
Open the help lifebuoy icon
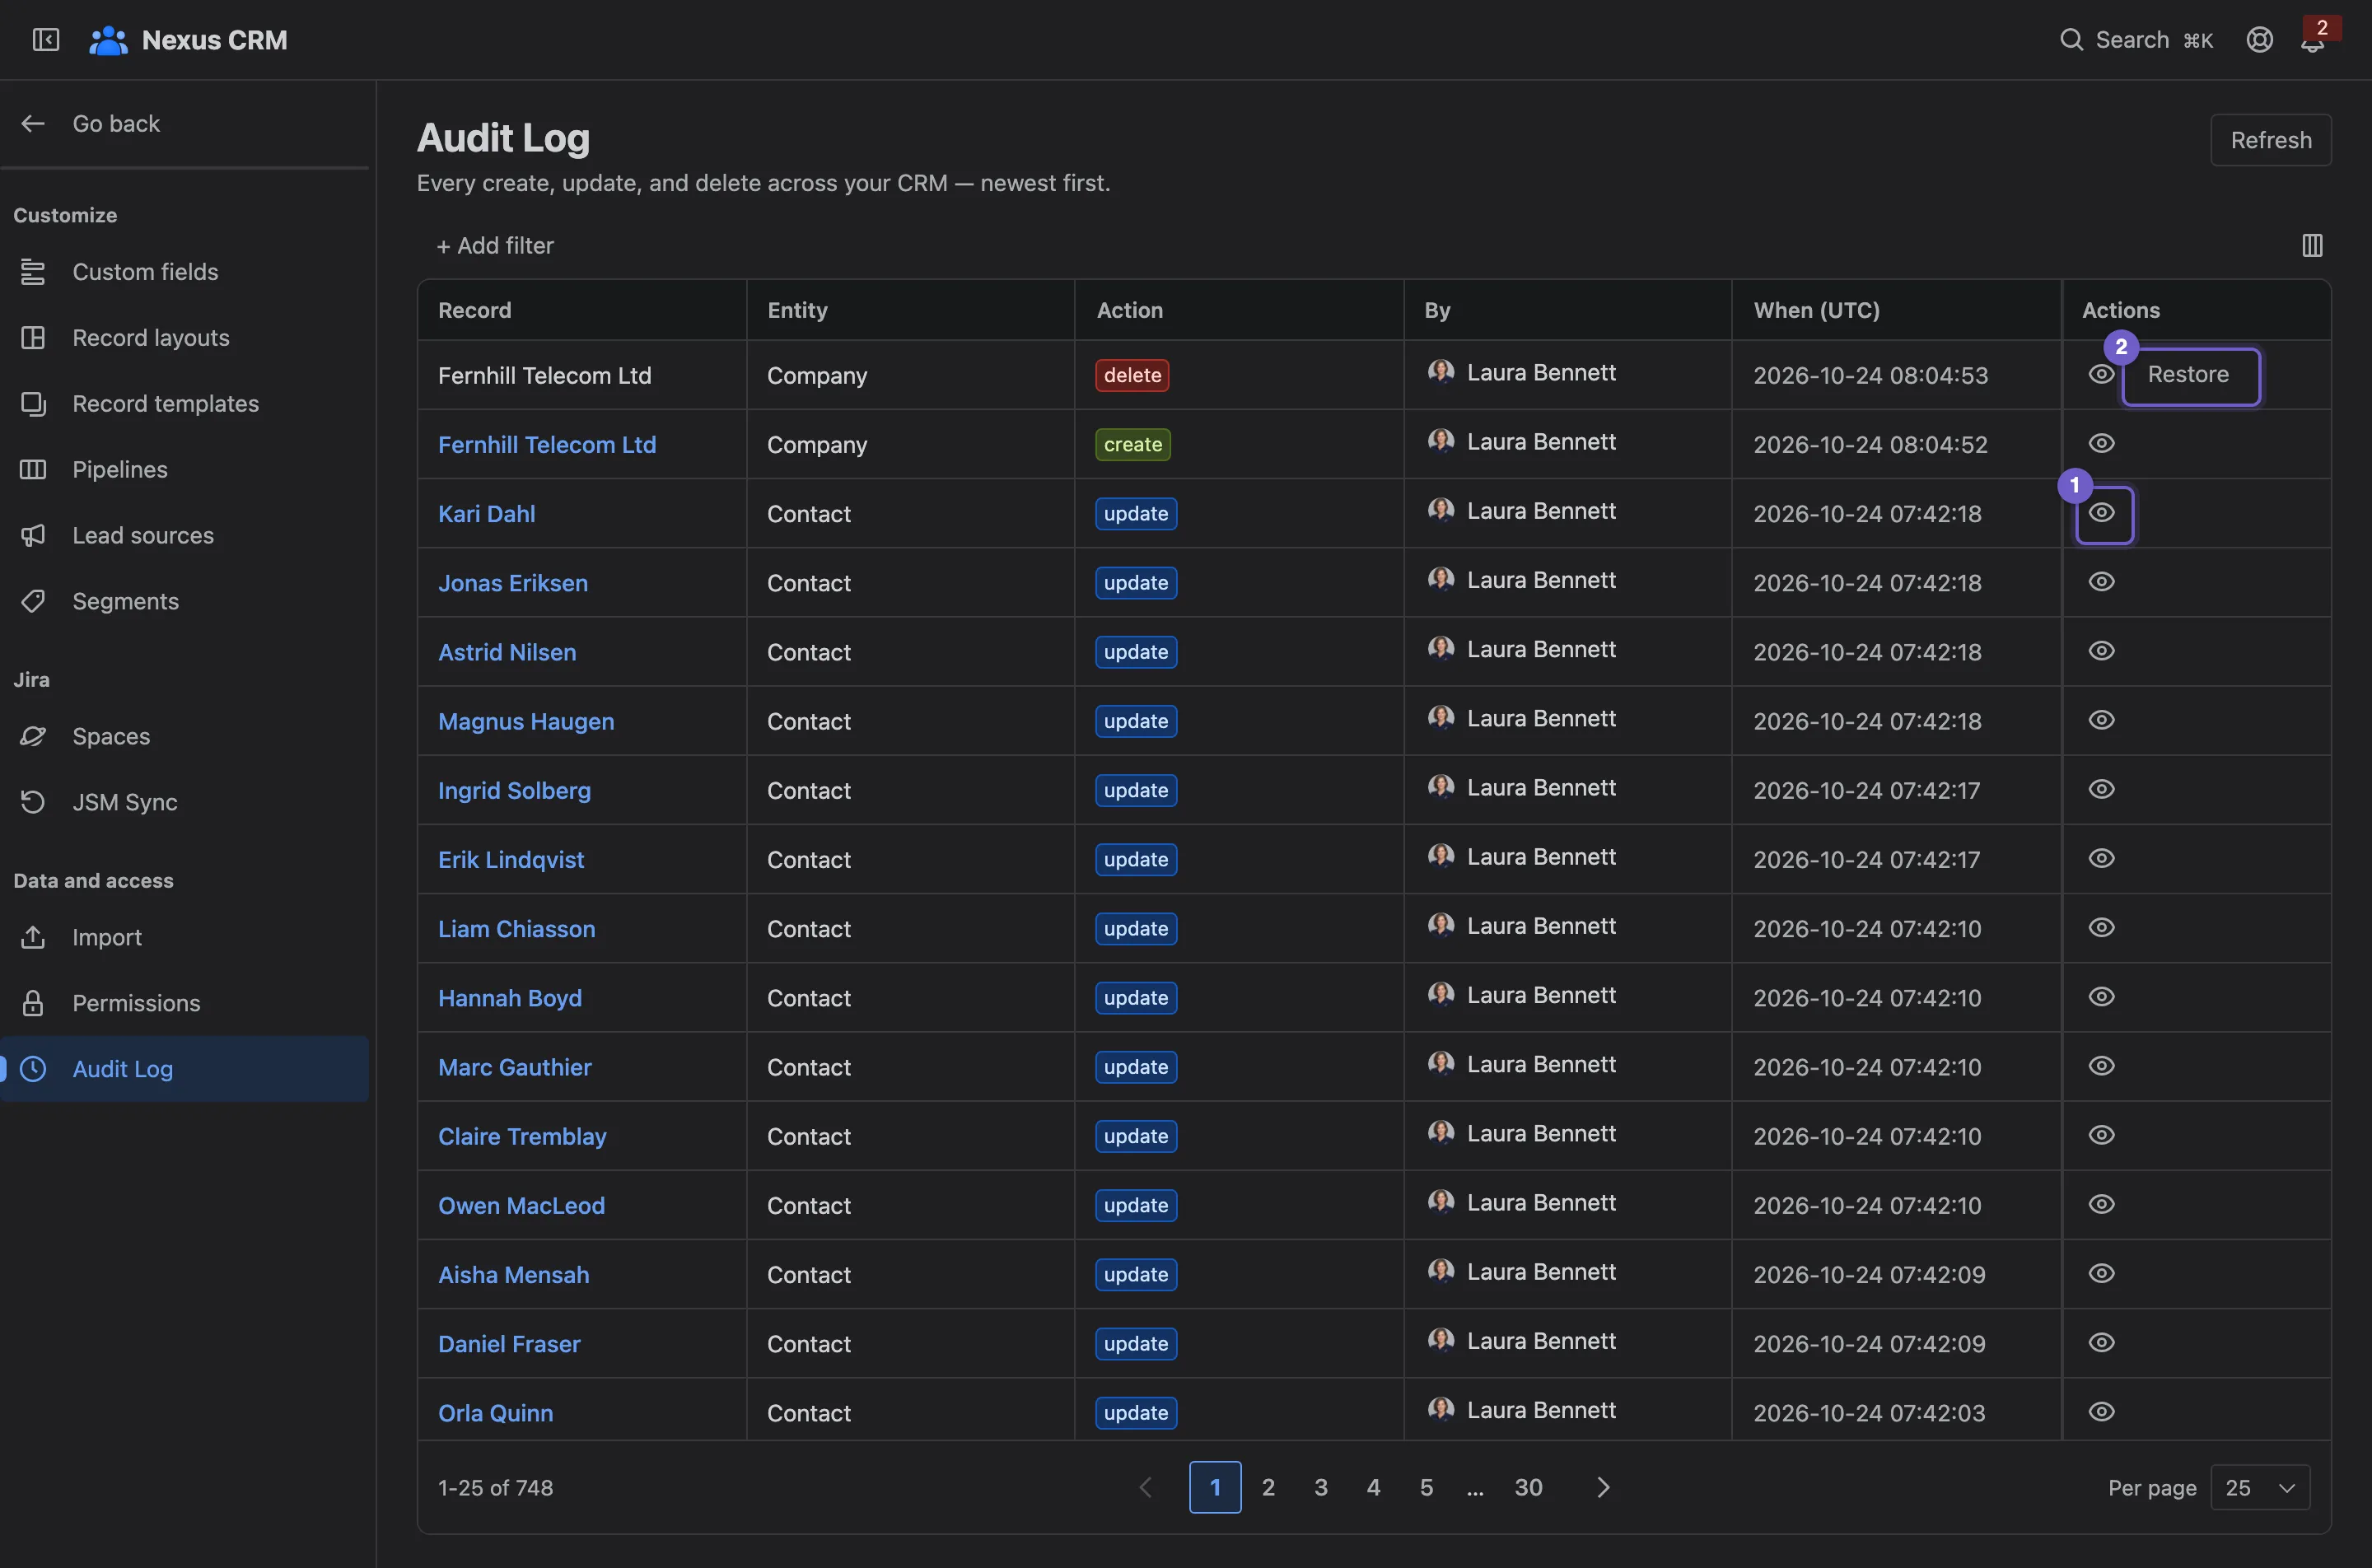coord(2259,40)
